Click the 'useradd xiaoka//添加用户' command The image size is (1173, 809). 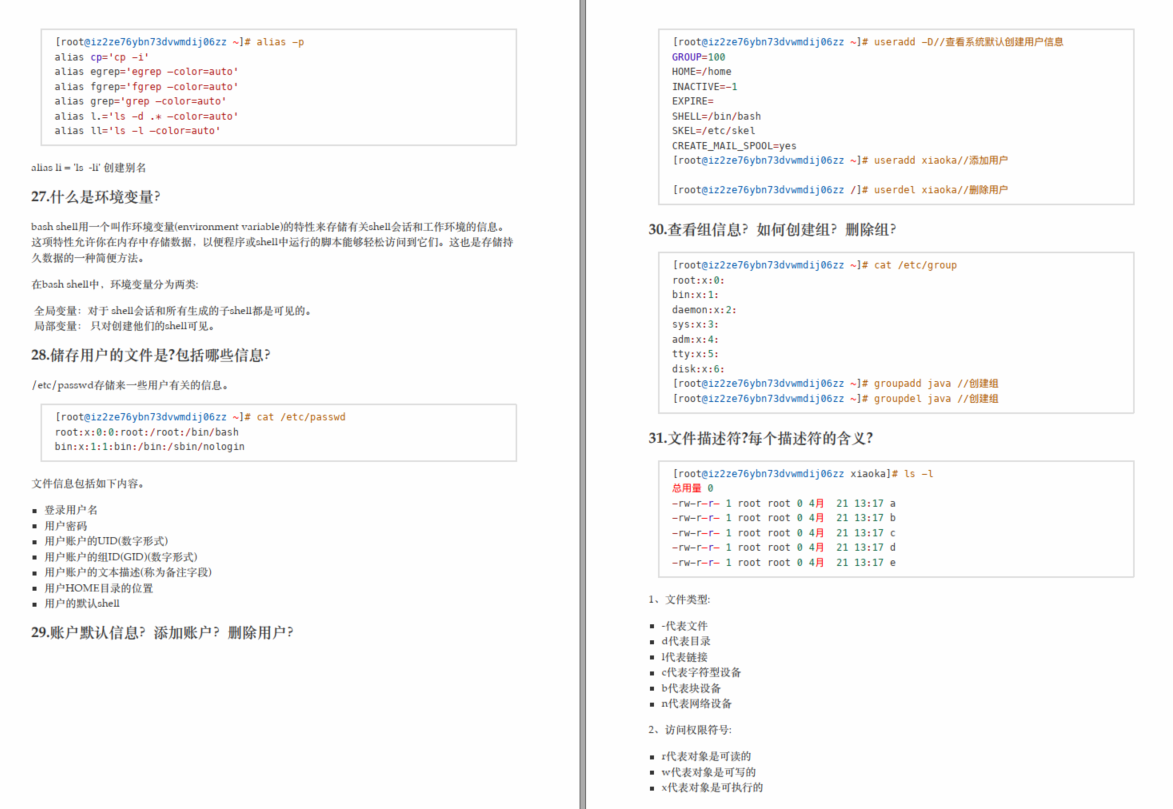tap(840, 160)
